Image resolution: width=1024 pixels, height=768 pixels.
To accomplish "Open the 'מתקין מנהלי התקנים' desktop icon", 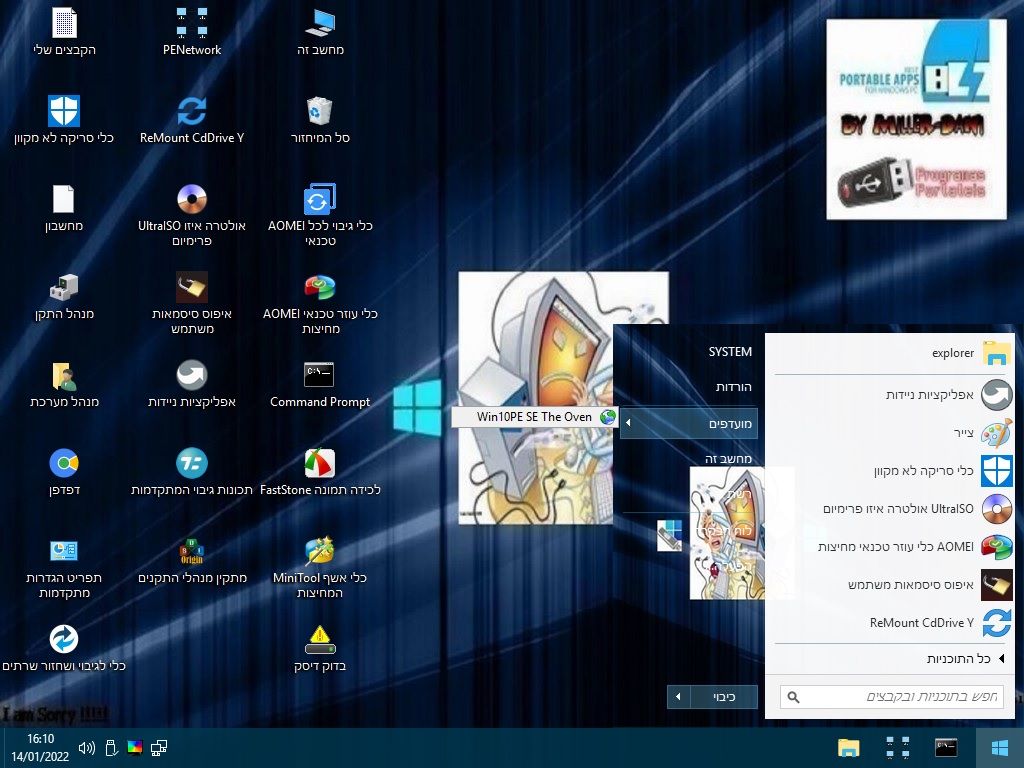I will pos(192,561).
